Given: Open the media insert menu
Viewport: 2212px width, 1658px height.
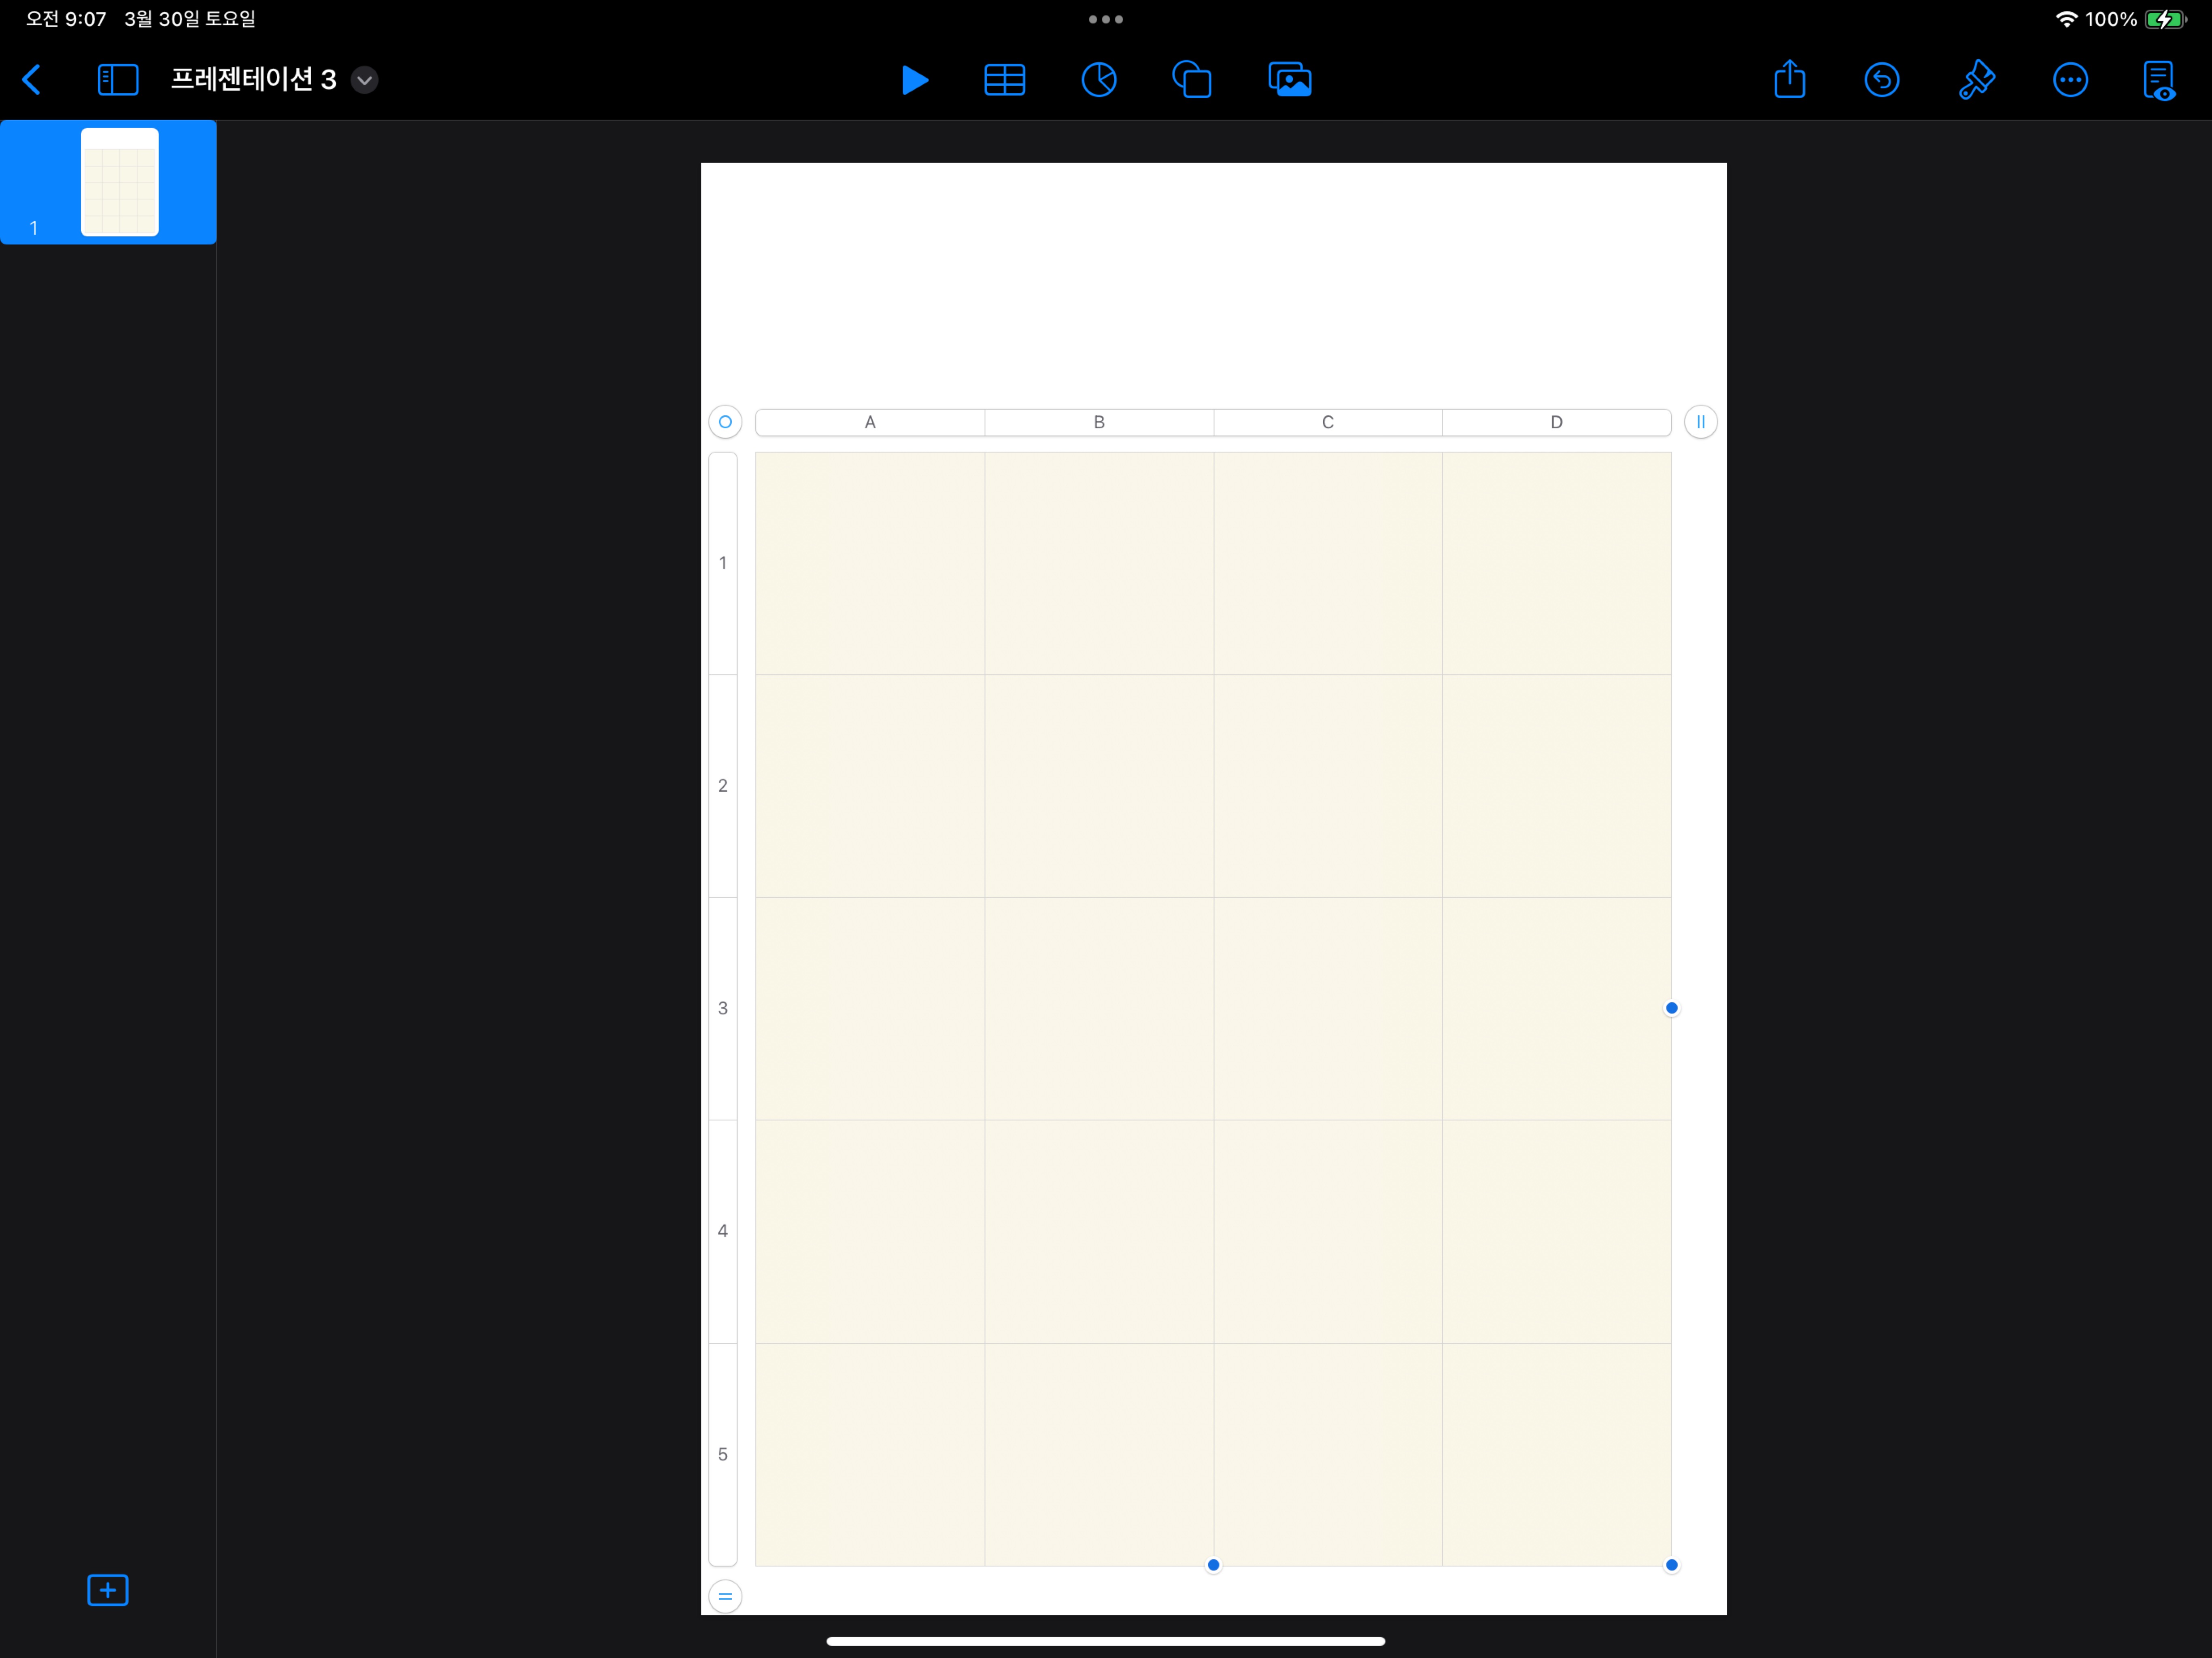Looking at the screenshot, I should tap(1289, 80).
